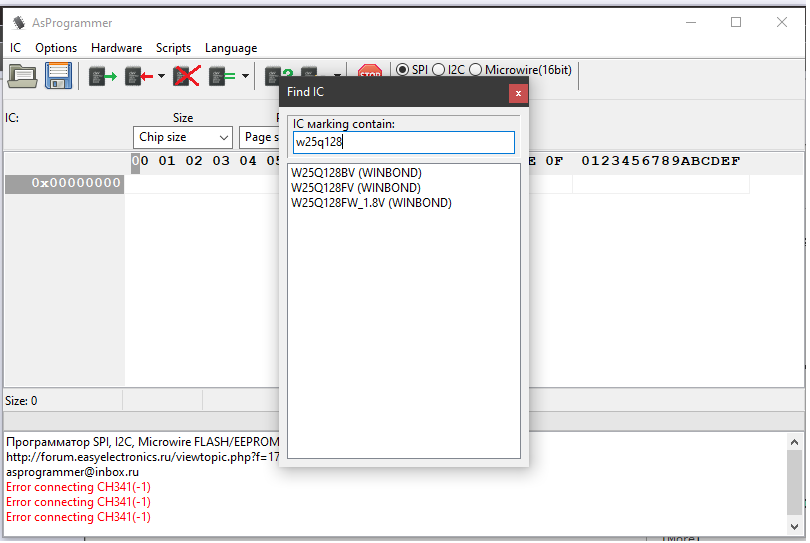The height and width of the screenshot is (543, 810).
Task: Erase IC with the red X chip icon
Action: tap(186, 76)
